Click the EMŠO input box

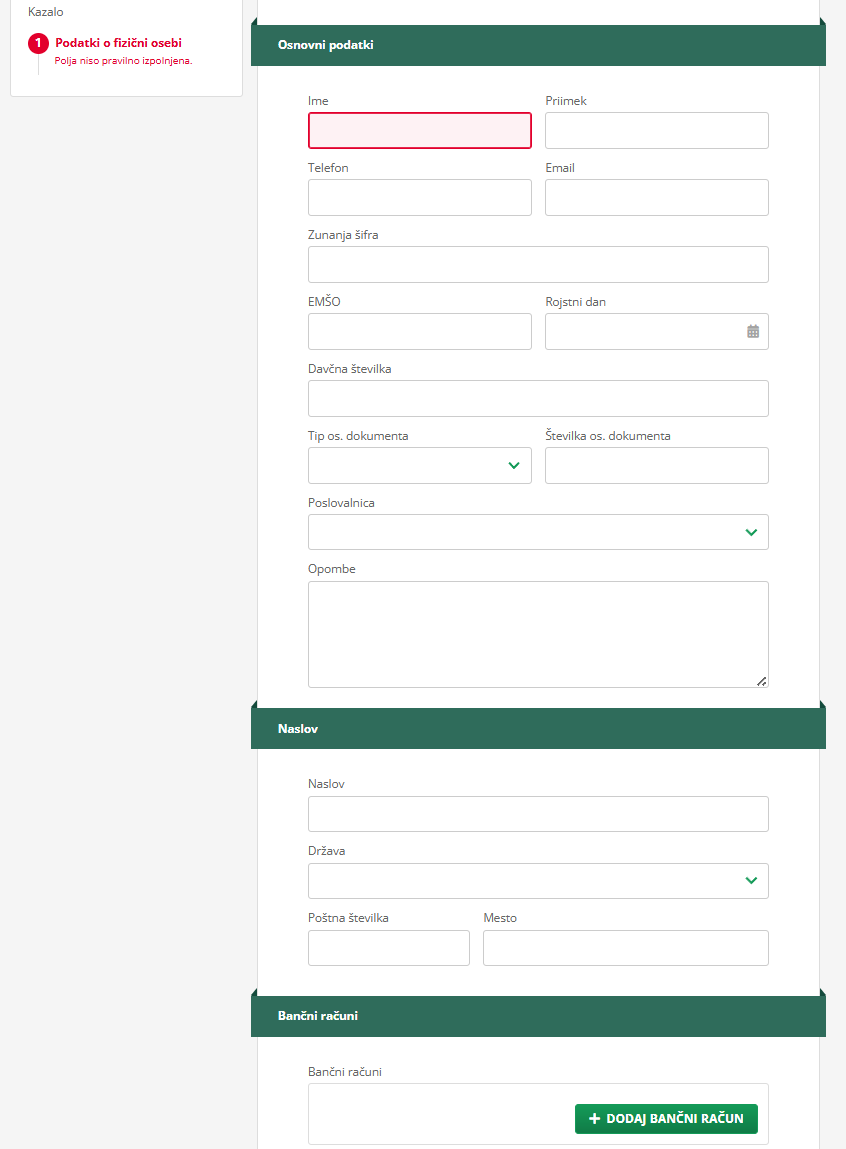tap(419, 332)
